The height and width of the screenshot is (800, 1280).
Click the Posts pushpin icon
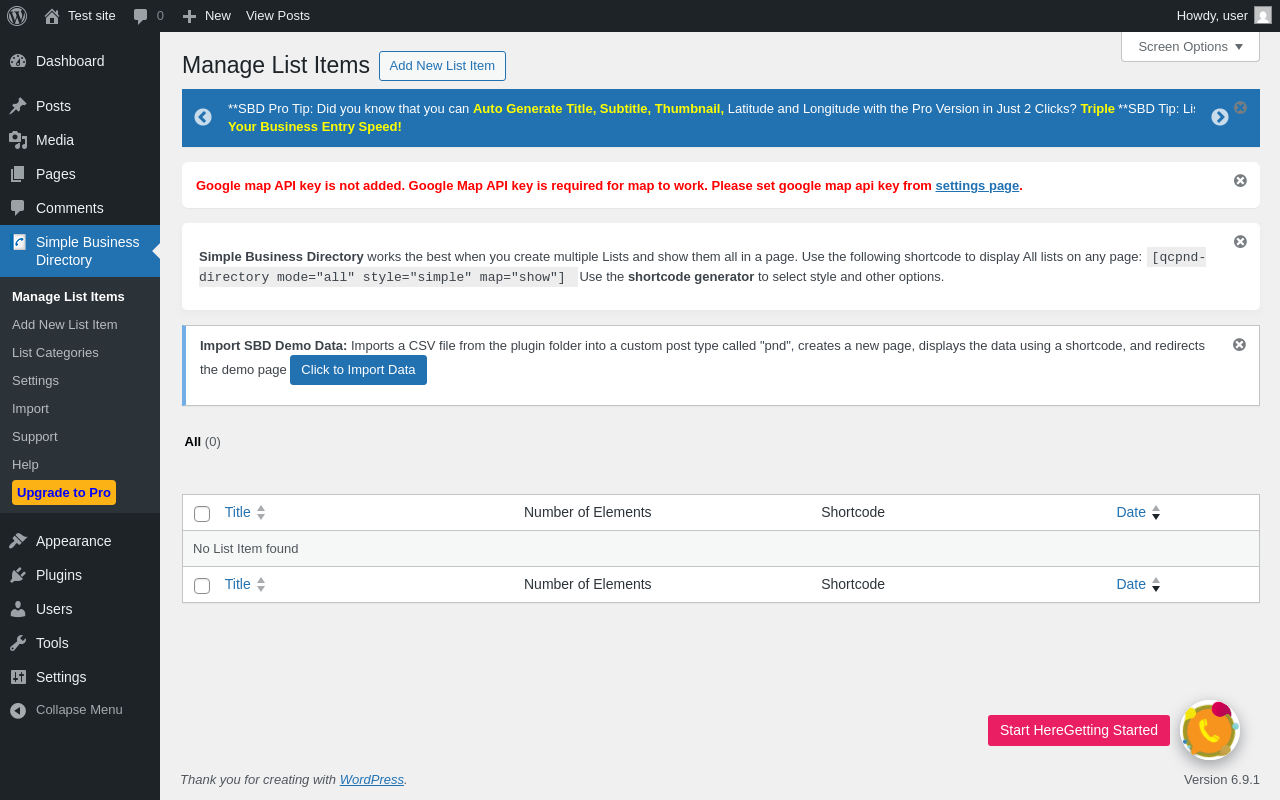coord(18,106)
